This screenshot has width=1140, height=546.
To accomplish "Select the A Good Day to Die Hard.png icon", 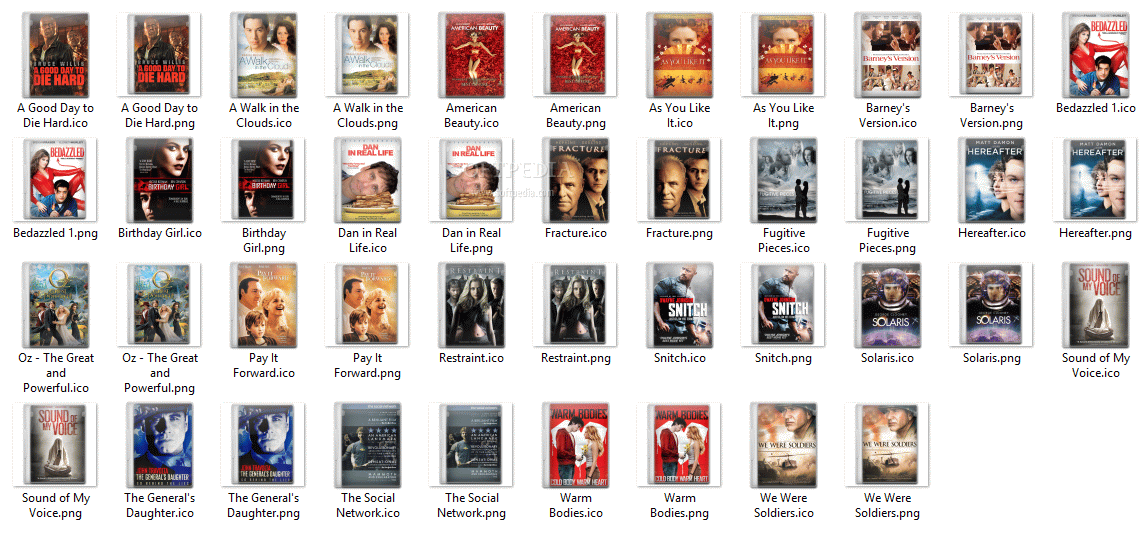I will coord(160,55).
